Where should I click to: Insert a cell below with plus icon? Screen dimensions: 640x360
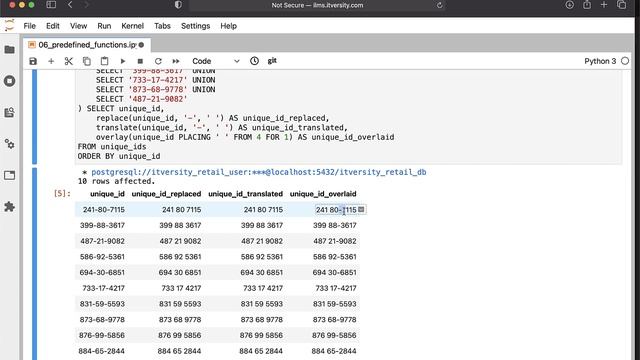51,61
